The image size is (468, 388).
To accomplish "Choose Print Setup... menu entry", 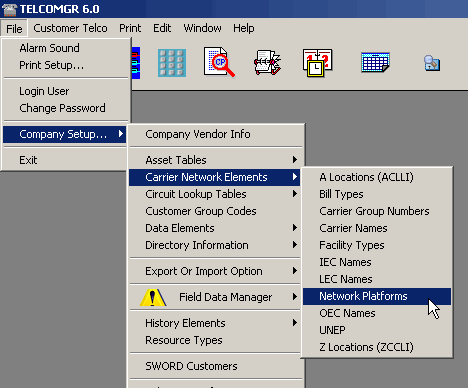I will coord(65,65).
